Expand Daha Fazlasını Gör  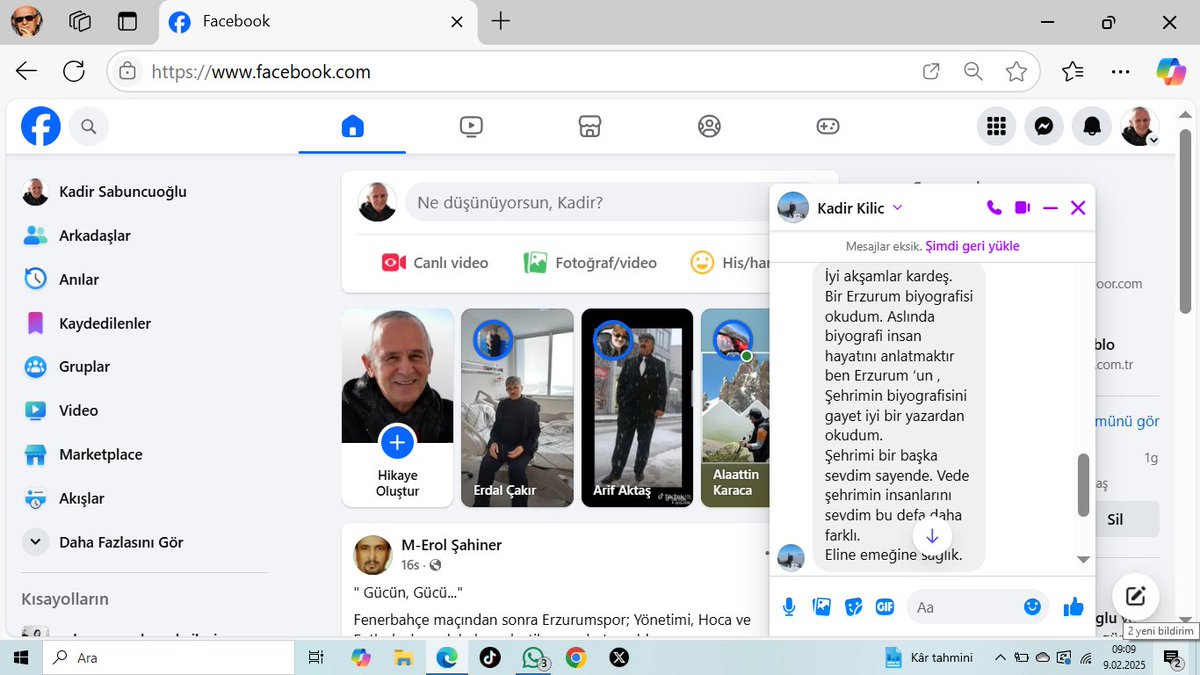(x=120, y=542)
